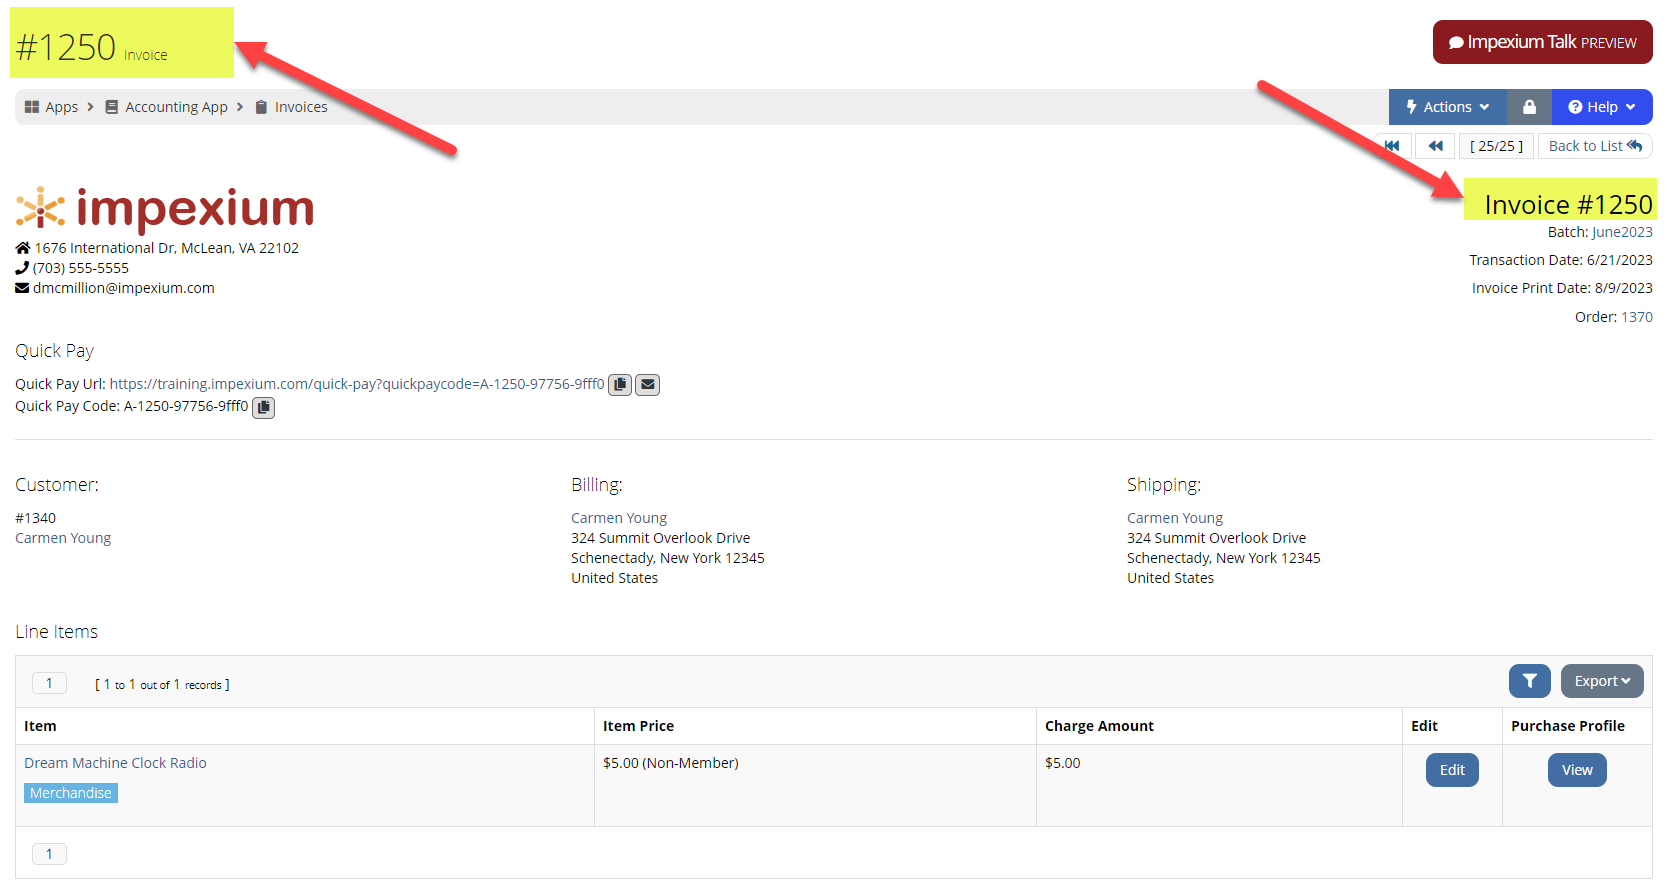Open order 1370 link
This screenshot has width=1667, height=883.
click(x=1637, y=317)
